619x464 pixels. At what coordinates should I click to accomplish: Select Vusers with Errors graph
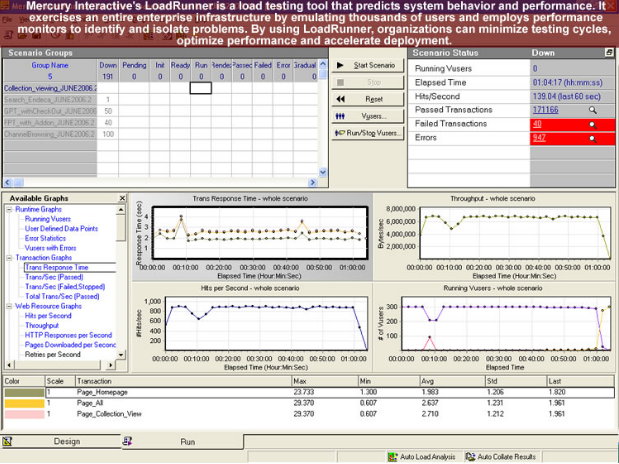click(50, 248)
